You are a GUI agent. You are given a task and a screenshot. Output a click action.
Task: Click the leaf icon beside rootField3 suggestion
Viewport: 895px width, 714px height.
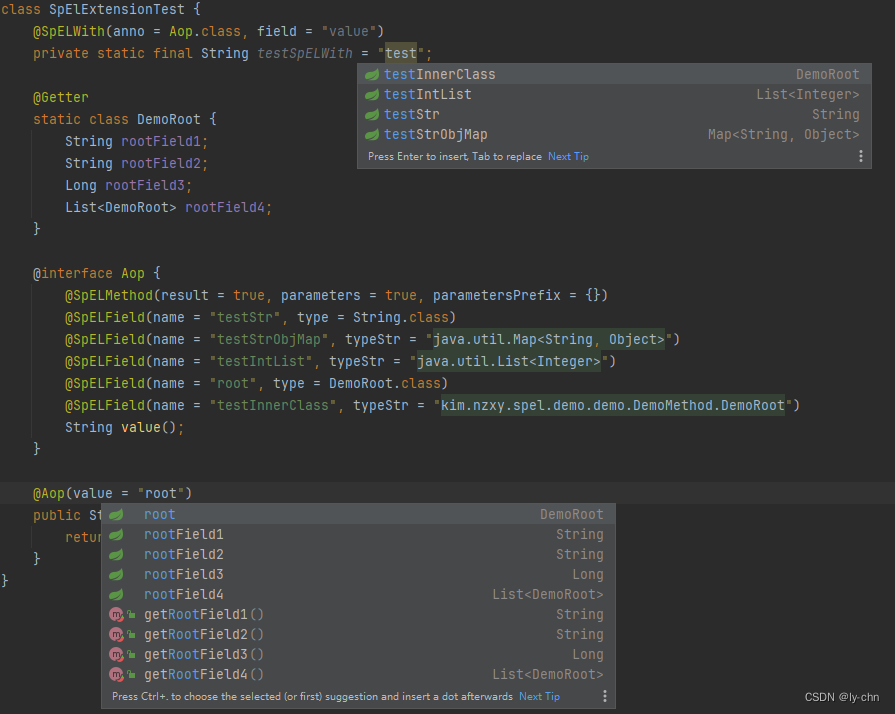coord(116,574)
